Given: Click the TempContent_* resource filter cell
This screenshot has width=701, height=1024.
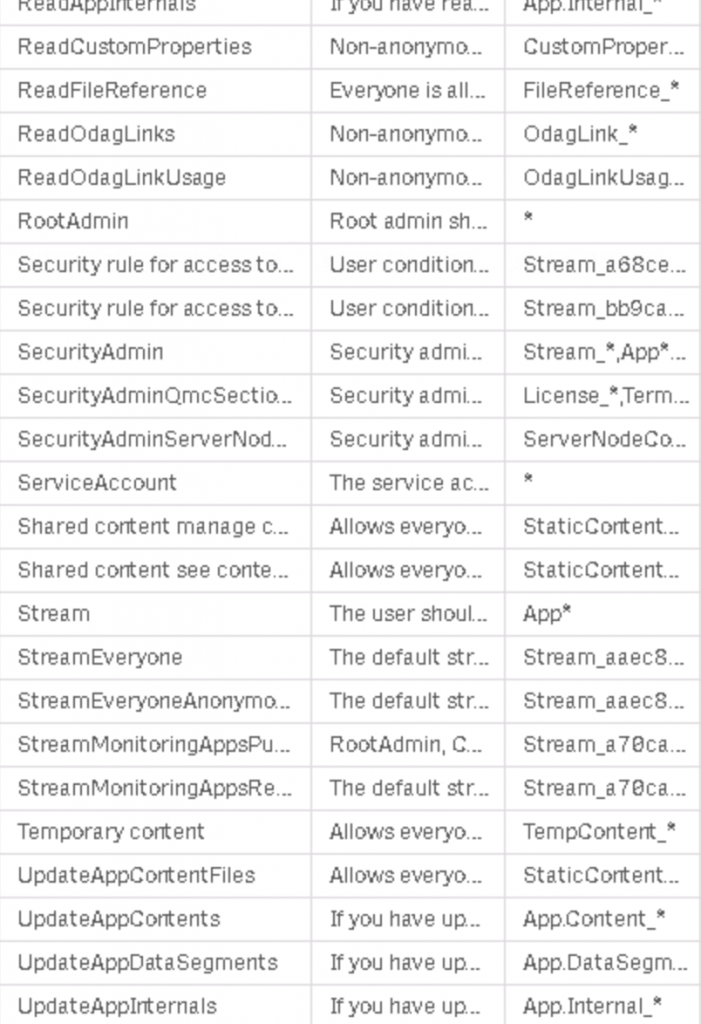Looking at the screenshot, I should click(x=599, y=832).
